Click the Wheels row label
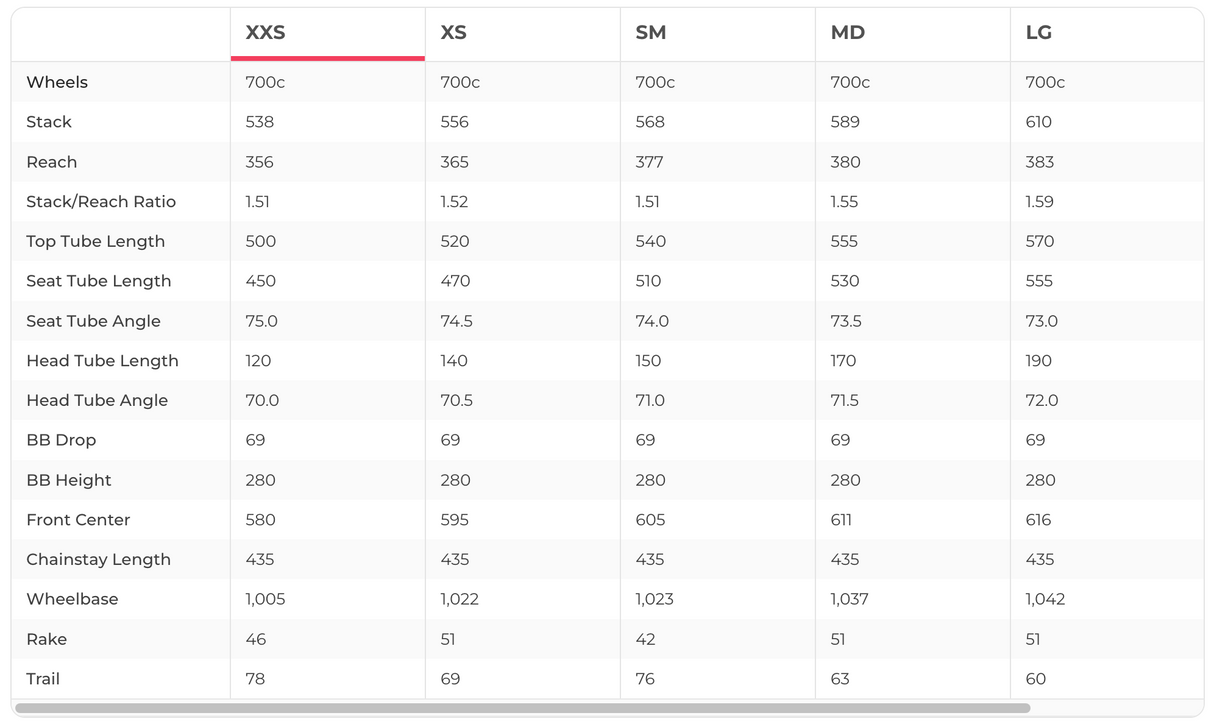The width and height of the screenshot is (1214, 724). point(57,82)
